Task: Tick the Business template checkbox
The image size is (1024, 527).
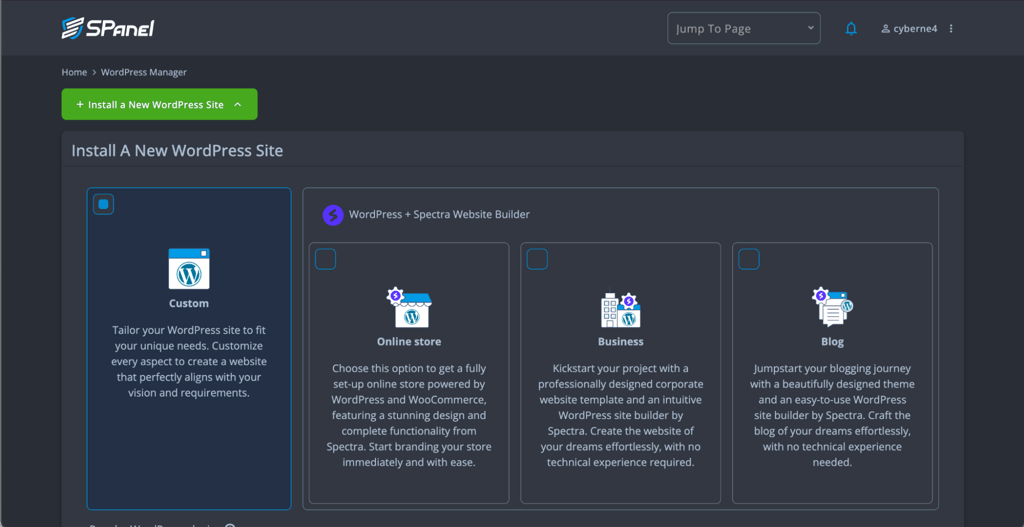Action: click(x=537, y=259)
